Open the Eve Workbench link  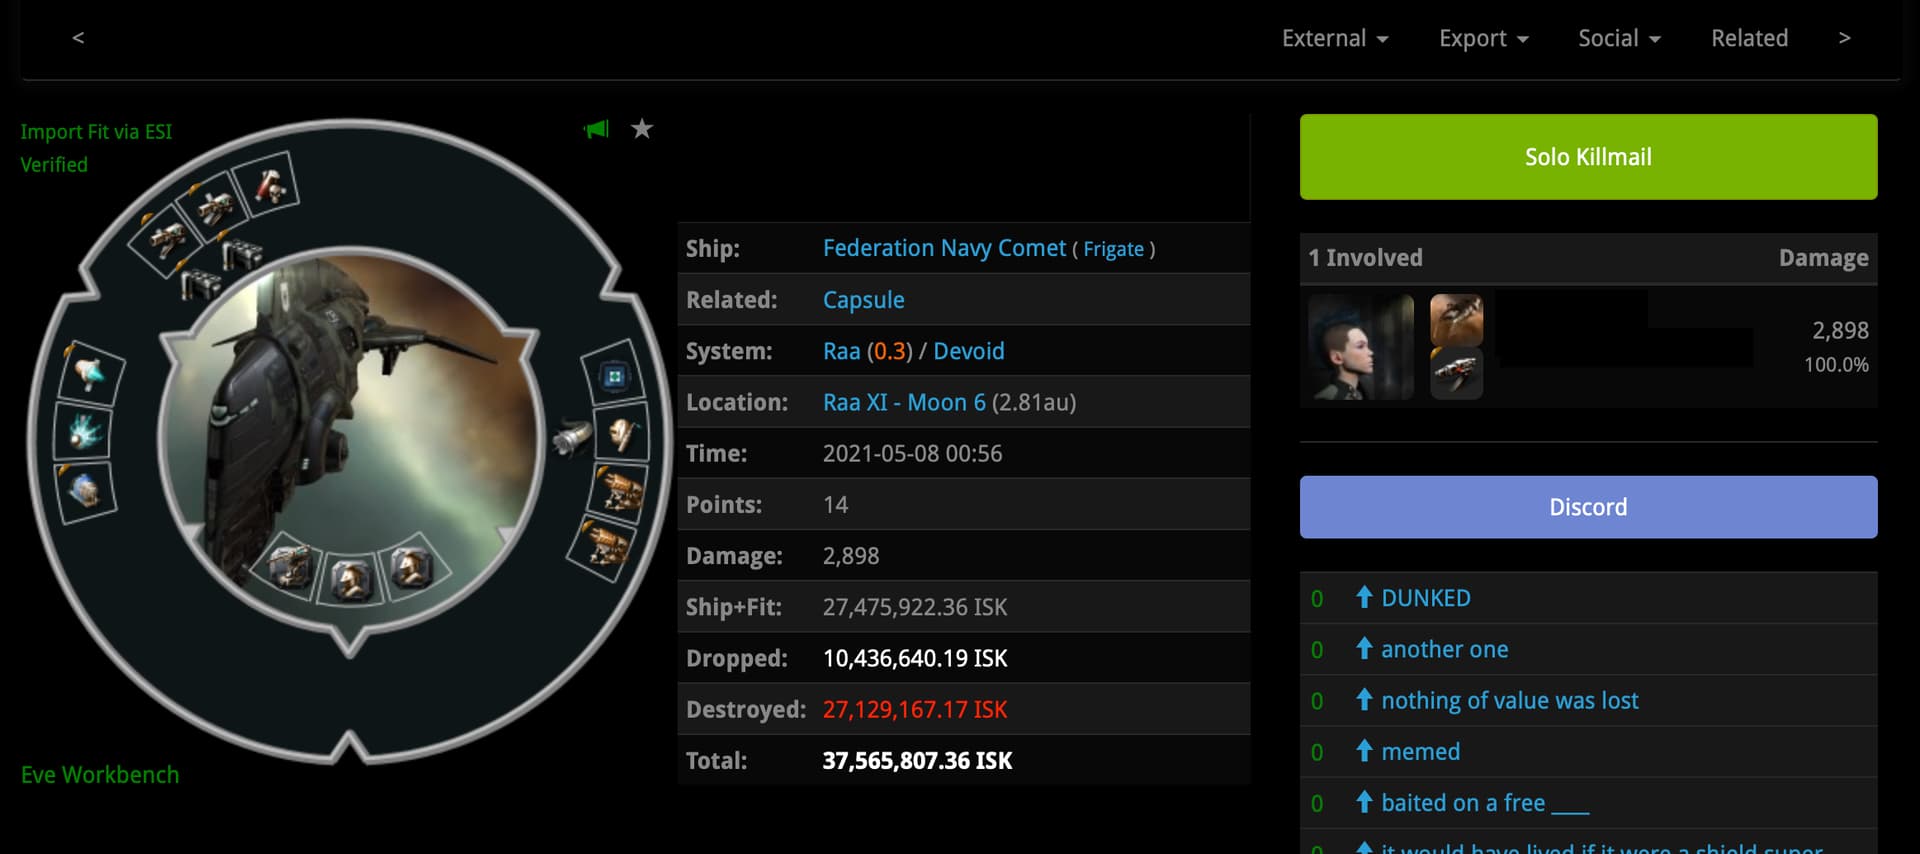pos(100,775)
